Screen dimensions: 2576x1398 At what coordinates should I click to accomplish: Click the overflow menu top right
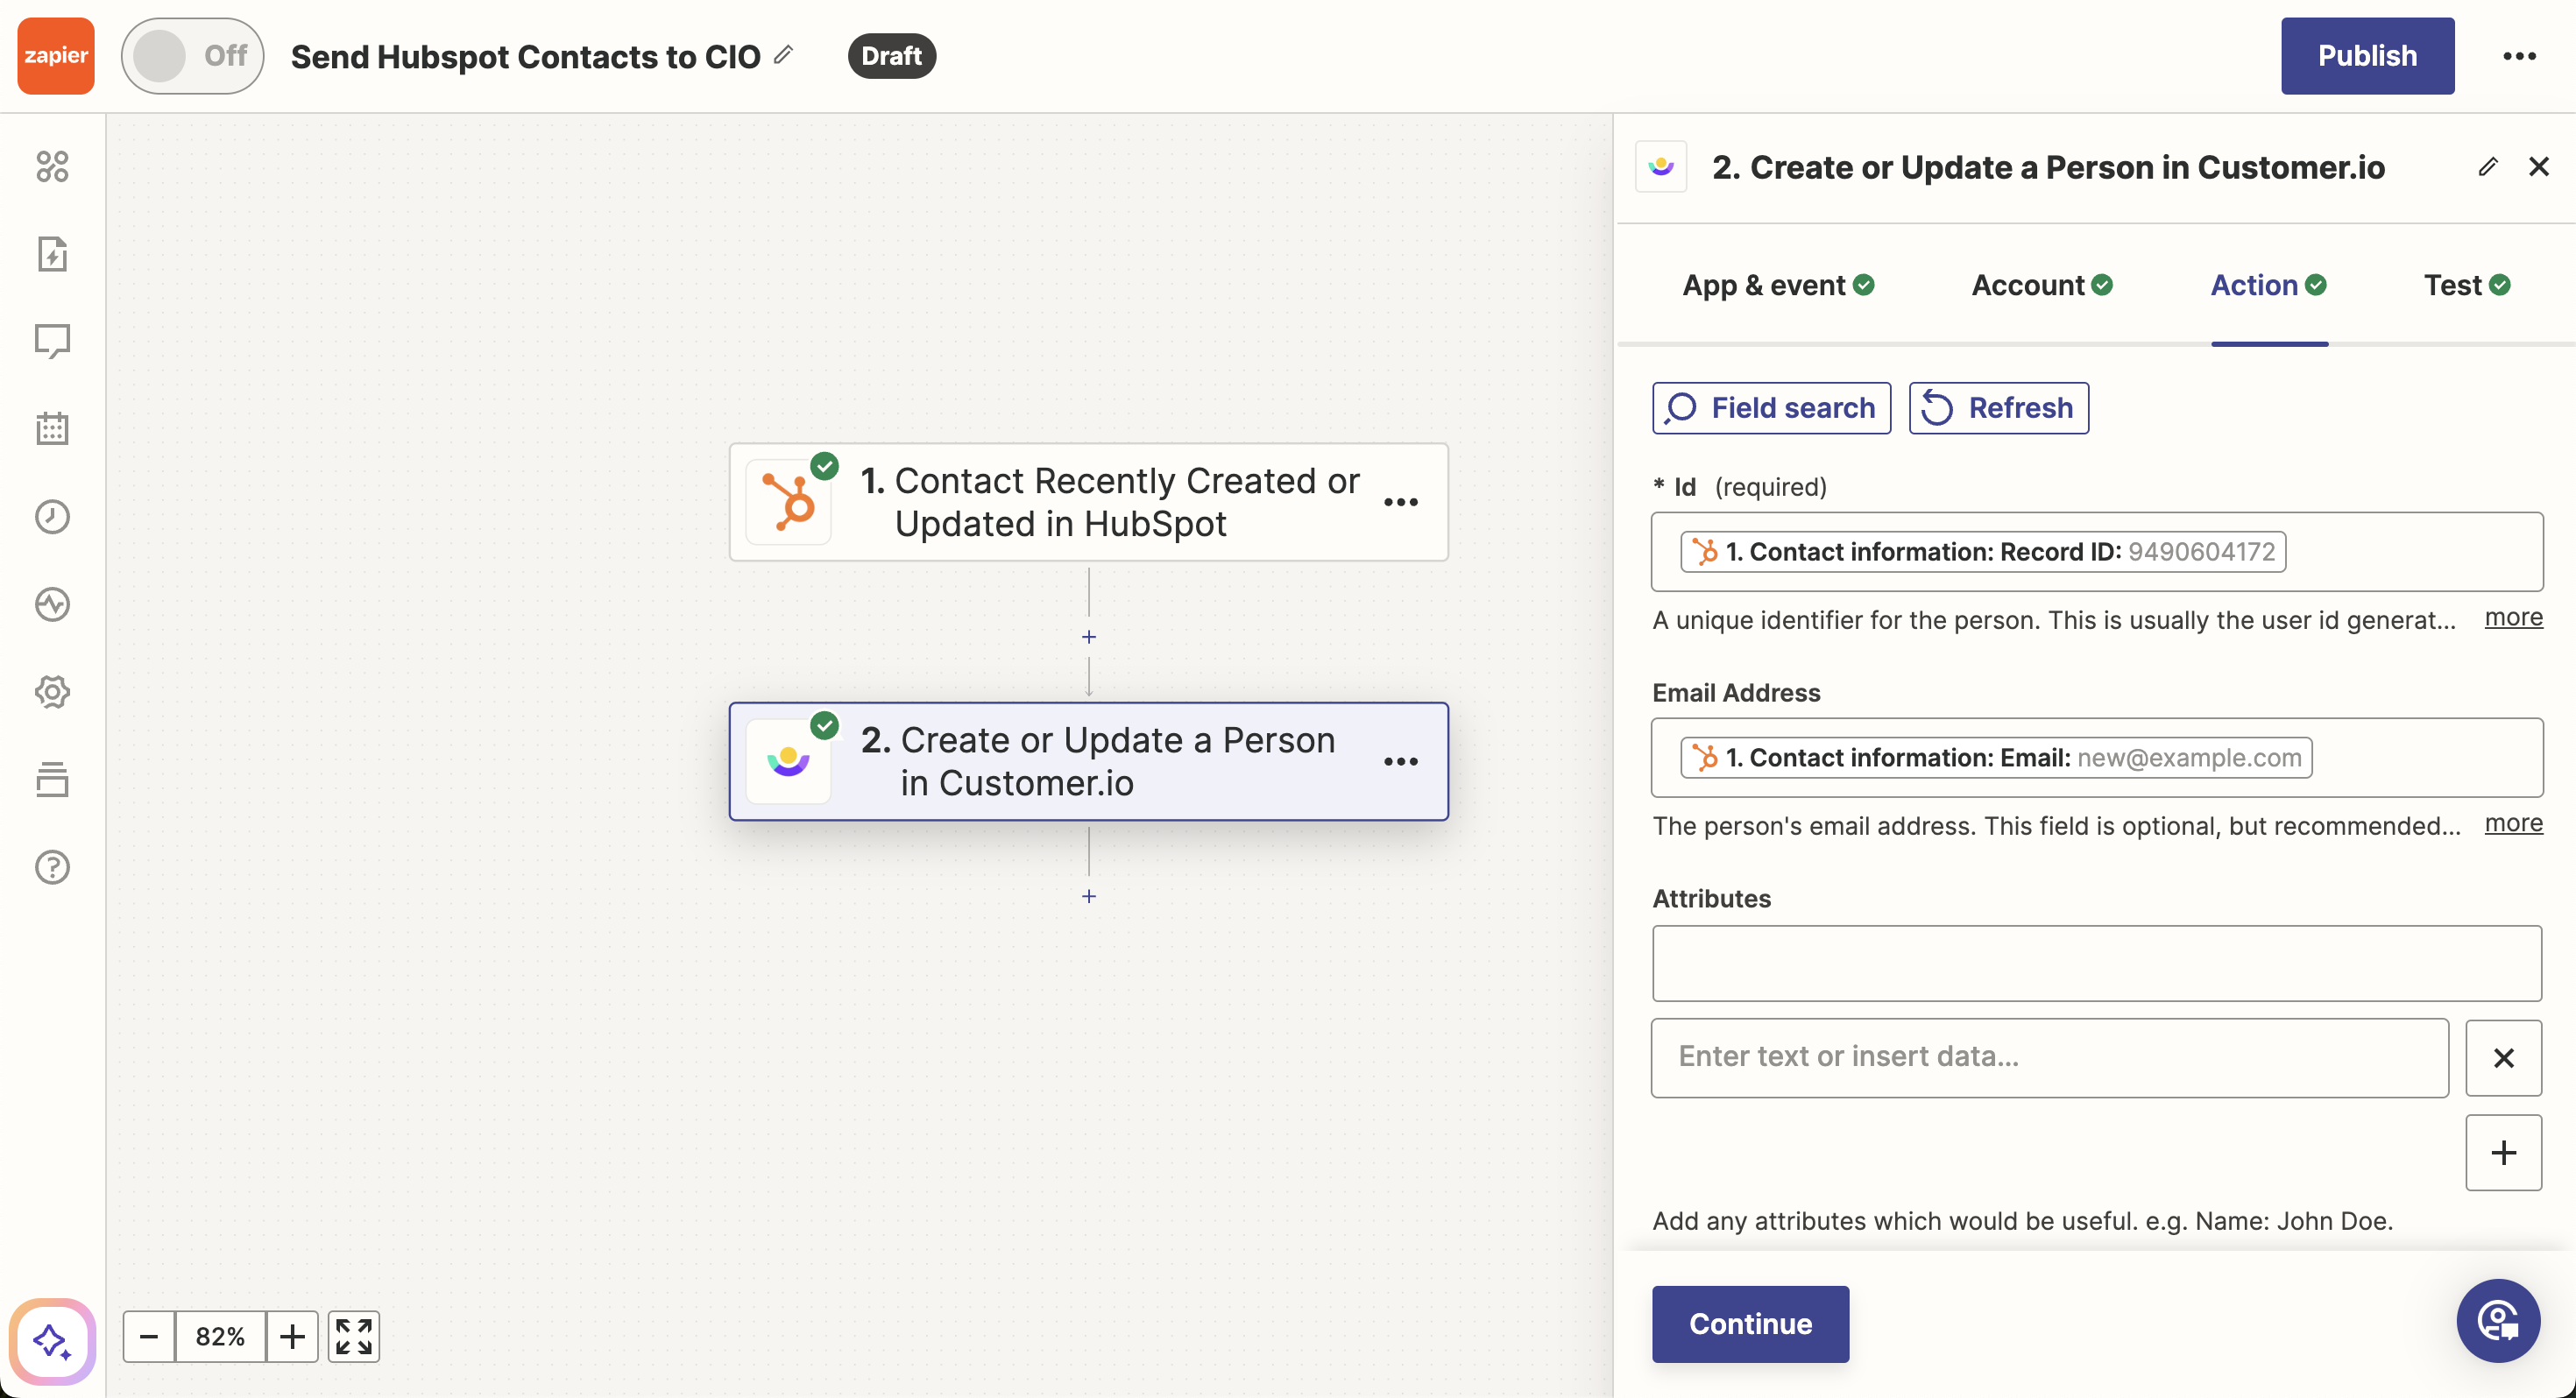(x=2517, y=55)
